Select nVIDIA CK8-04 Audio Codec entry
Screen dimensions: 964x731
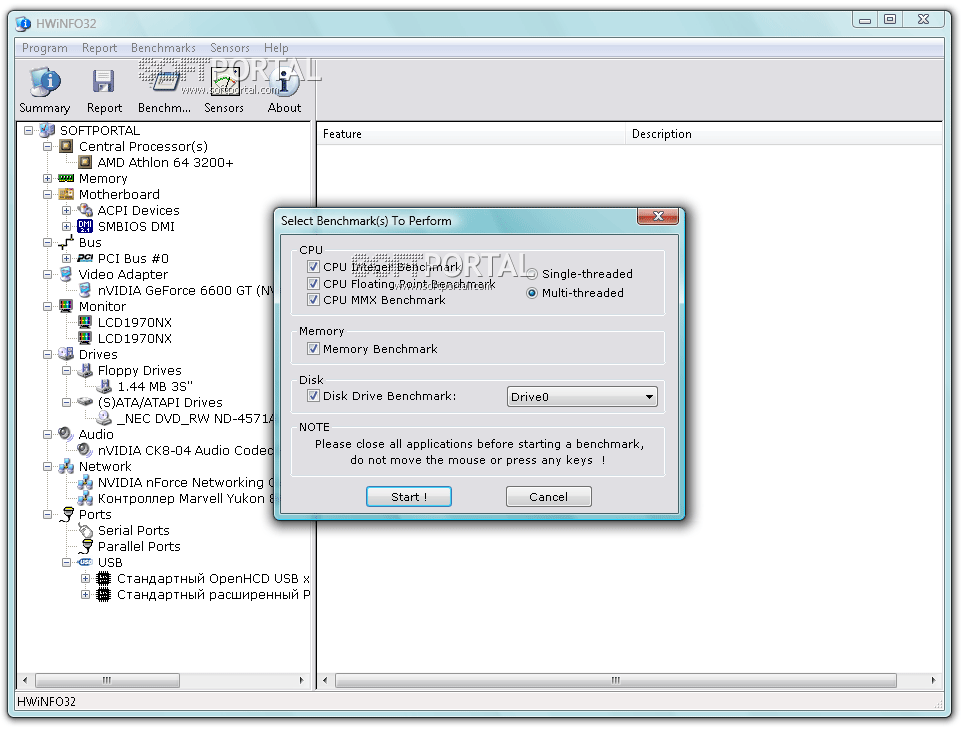[x=185, y=451]
